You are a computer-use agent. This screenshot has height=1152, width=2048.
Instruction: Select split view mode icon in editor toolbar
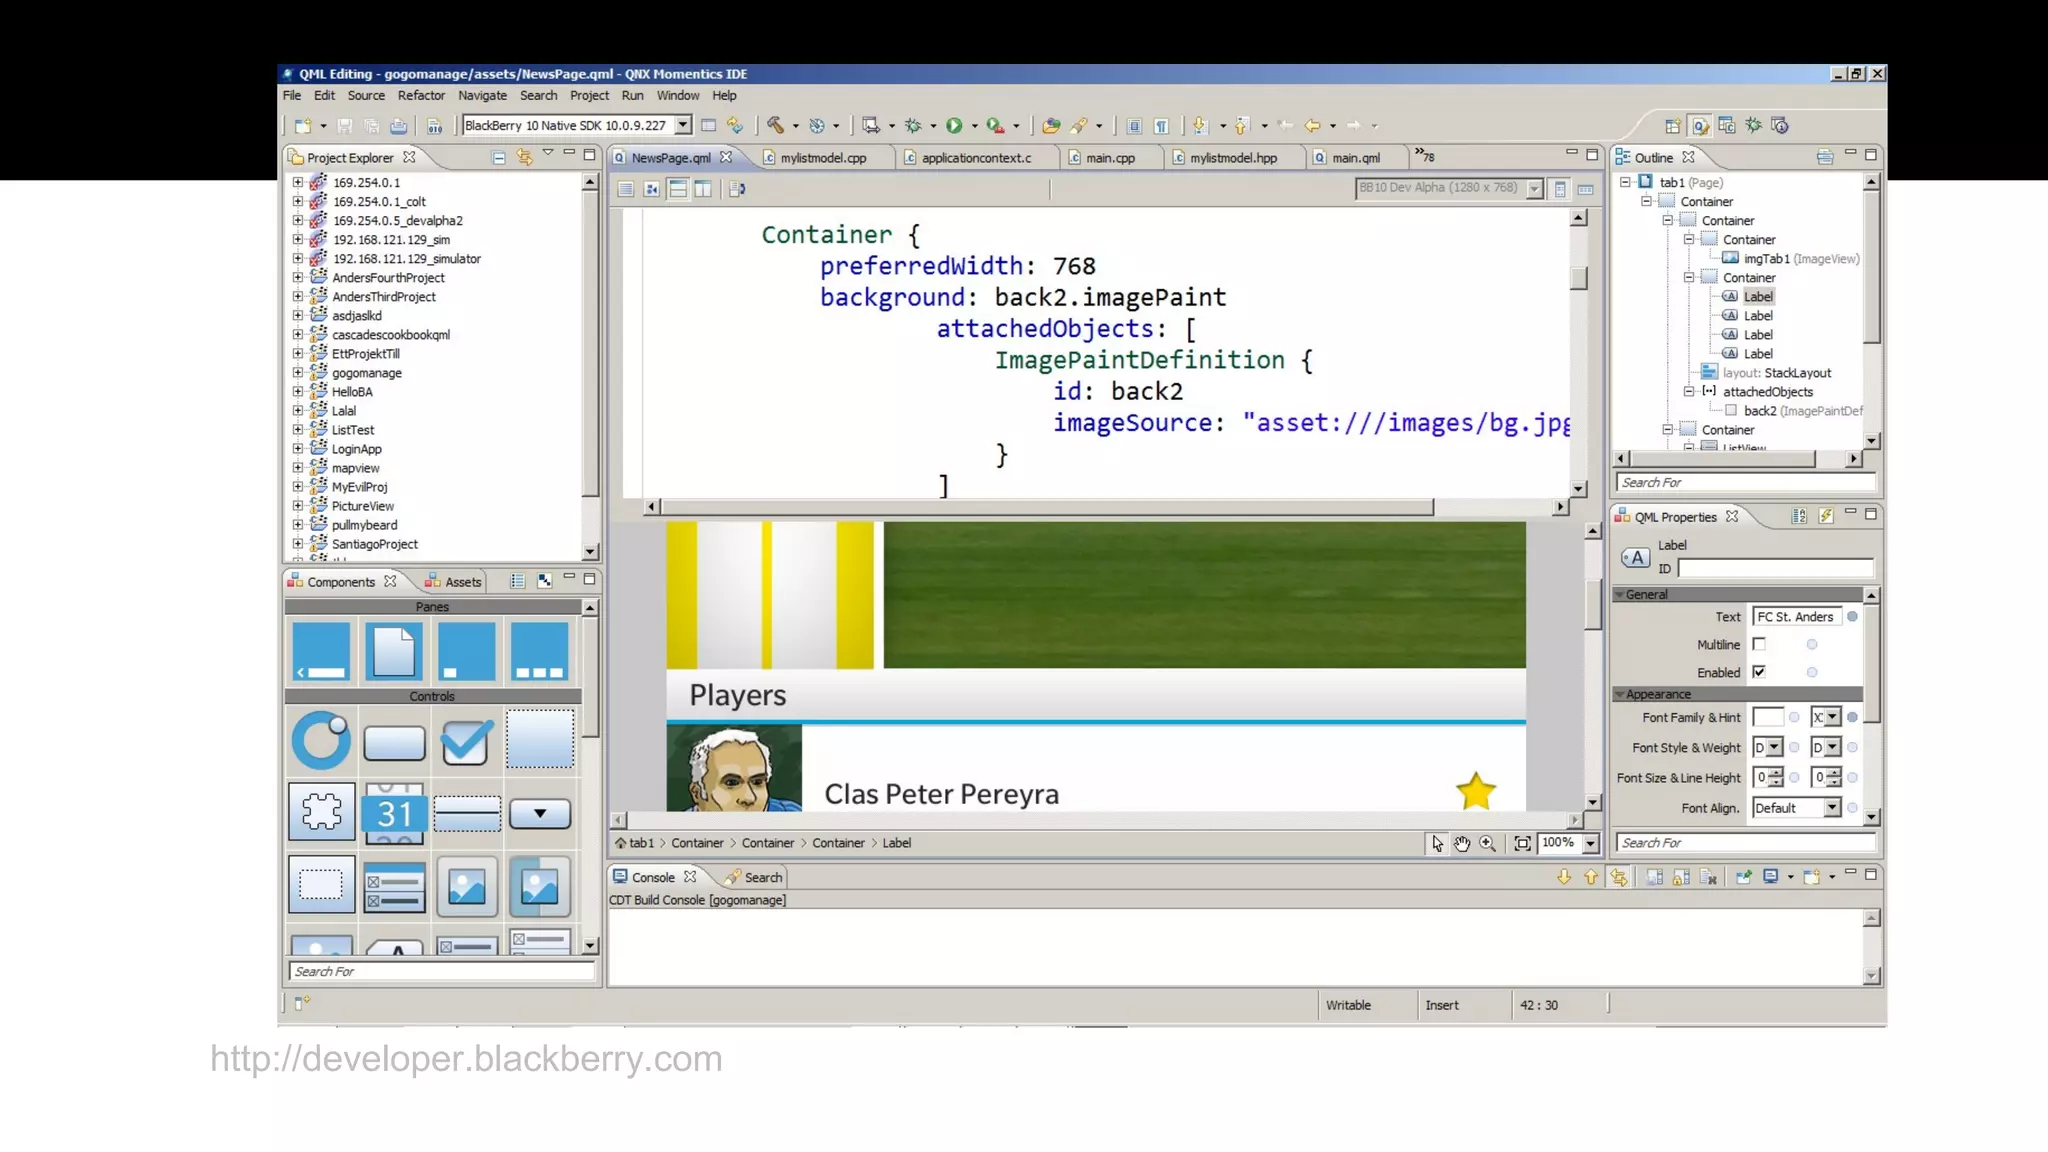tap(678, 189)
